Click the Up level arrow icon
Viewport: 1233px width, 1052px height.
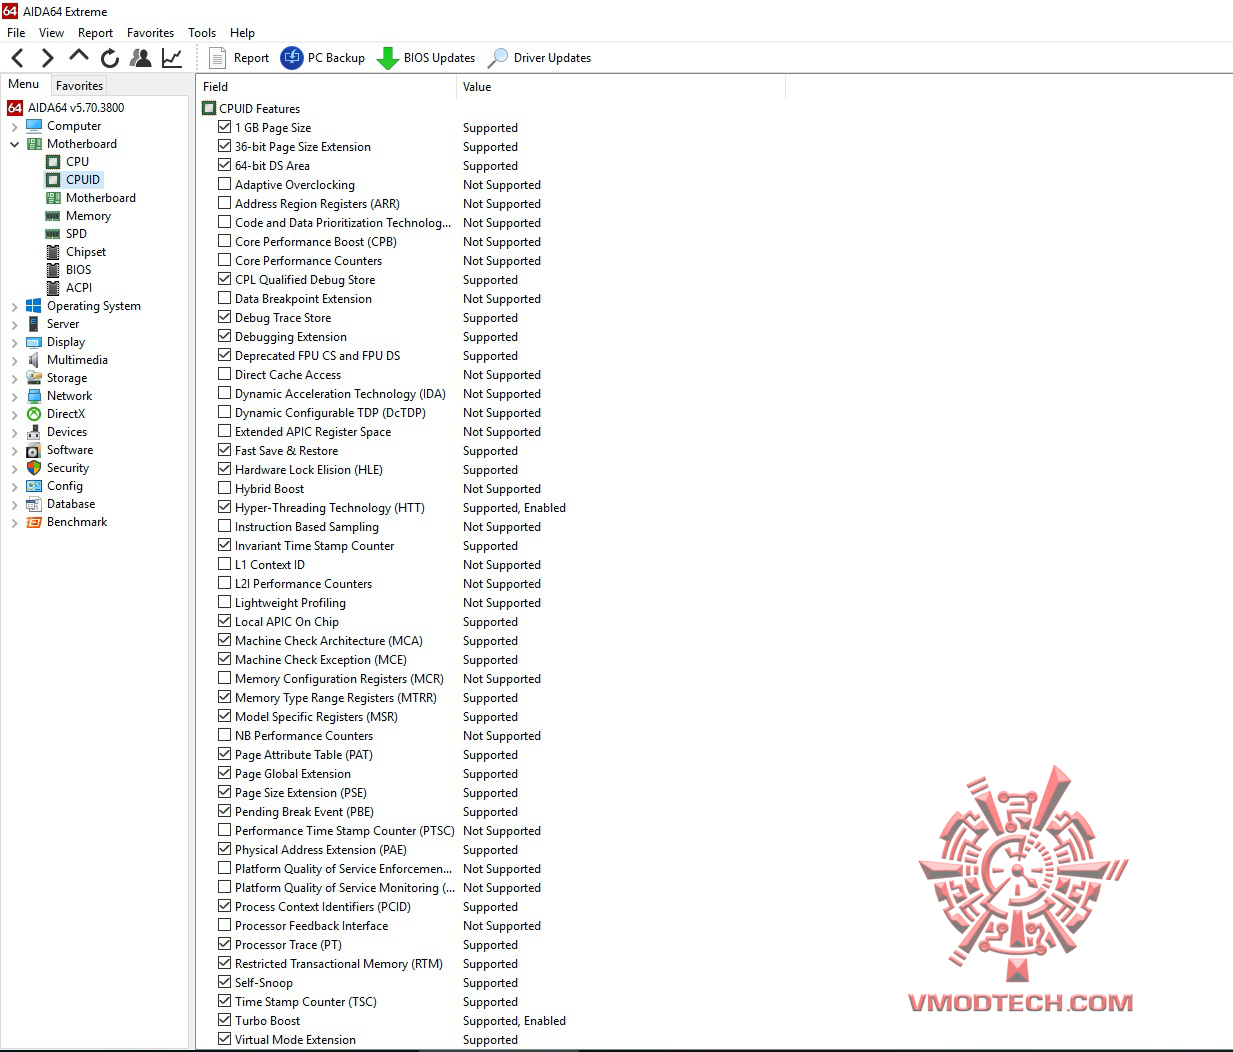coord(78,56)
